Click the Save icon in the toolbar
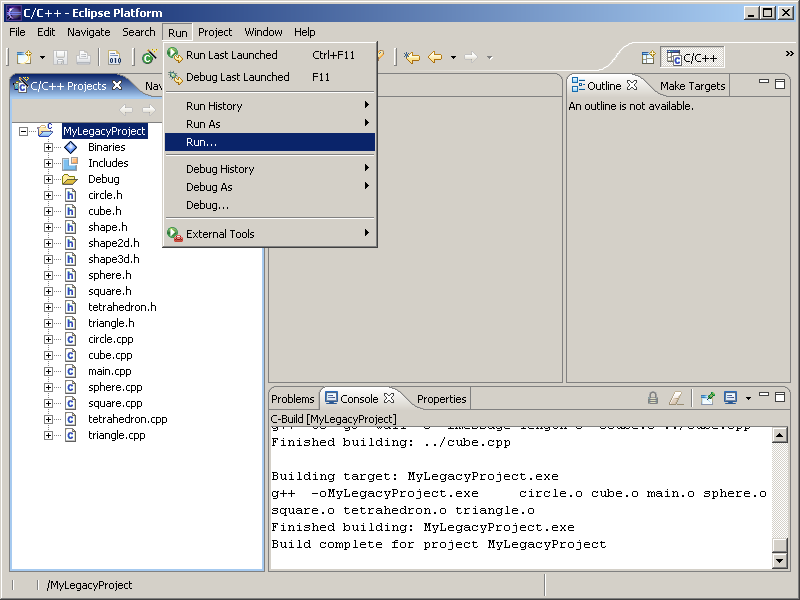This screenshot has width=800, height=600. pyautogui.click(x=60, y=58)
